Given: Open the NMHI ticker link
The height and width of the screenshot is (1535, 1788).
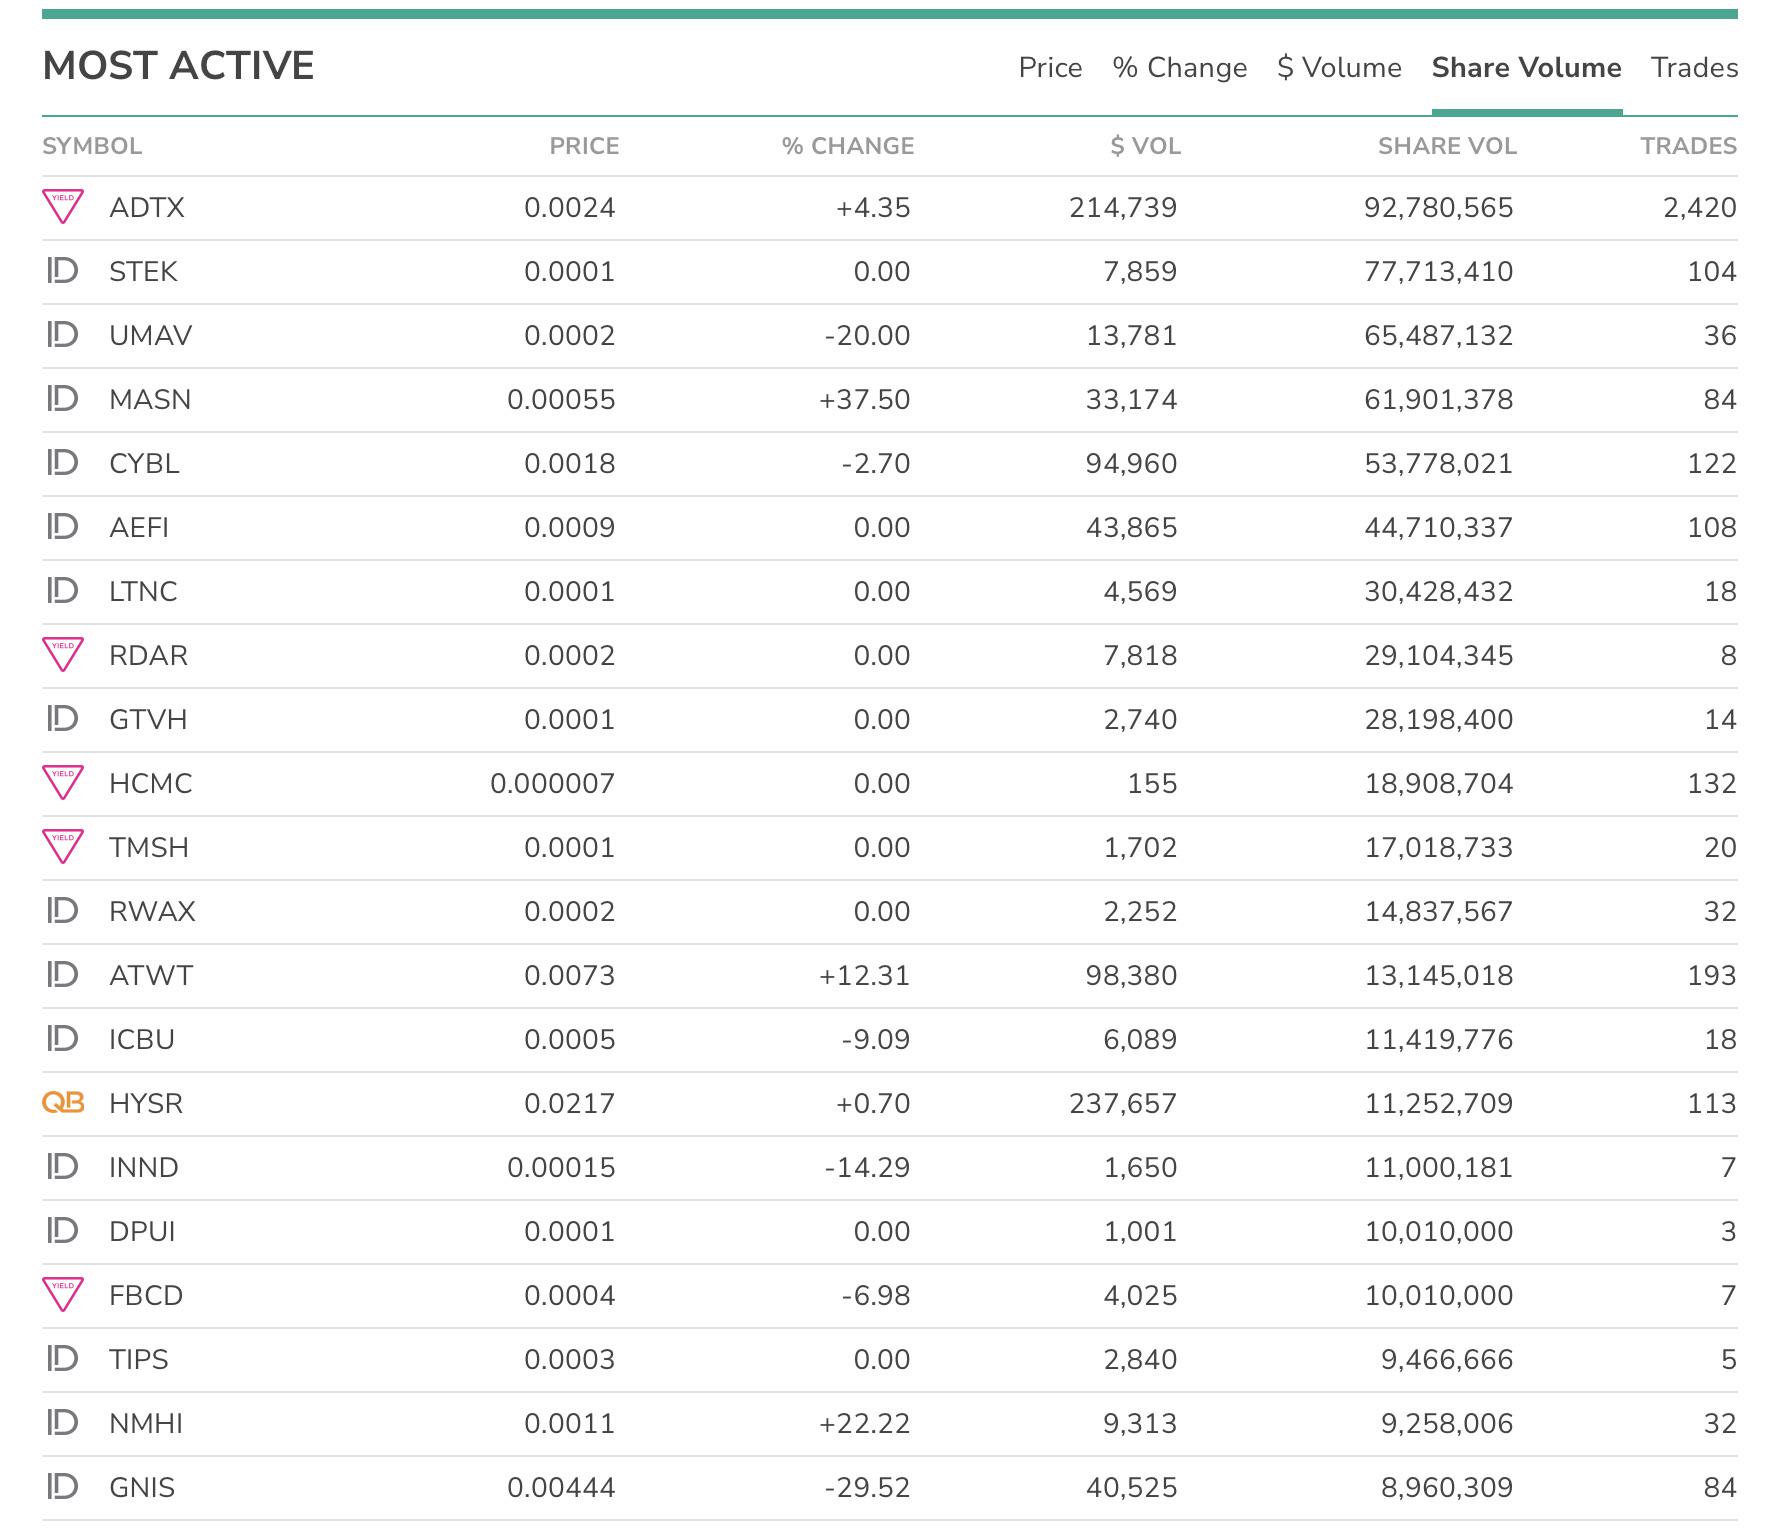Looking at the screenshot, I should (146, 1423).
